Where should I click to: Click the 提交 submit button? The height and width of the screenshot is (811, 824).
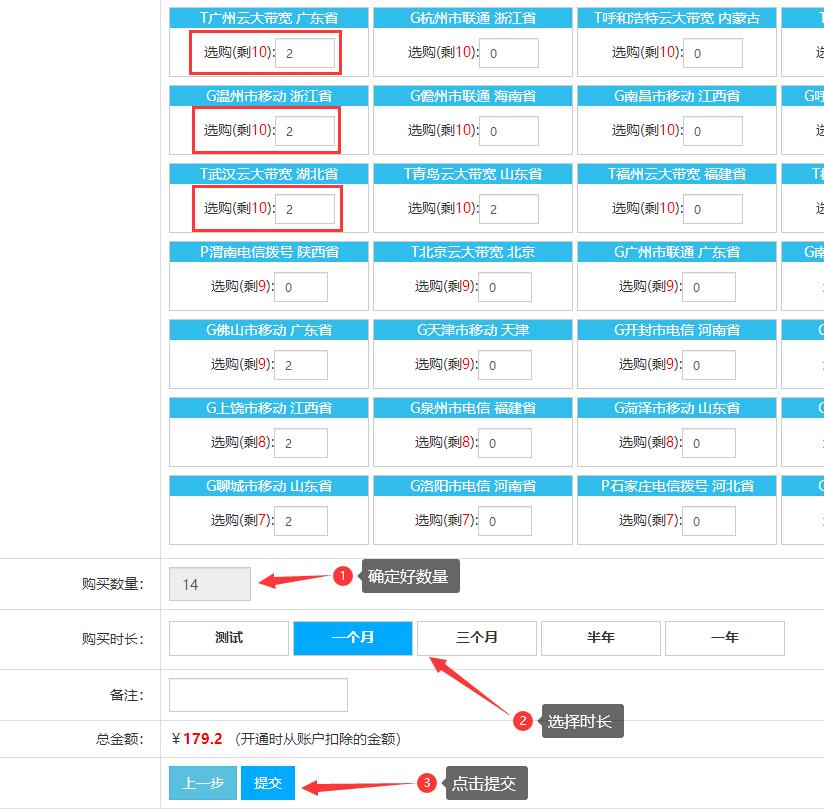point(267,783)
